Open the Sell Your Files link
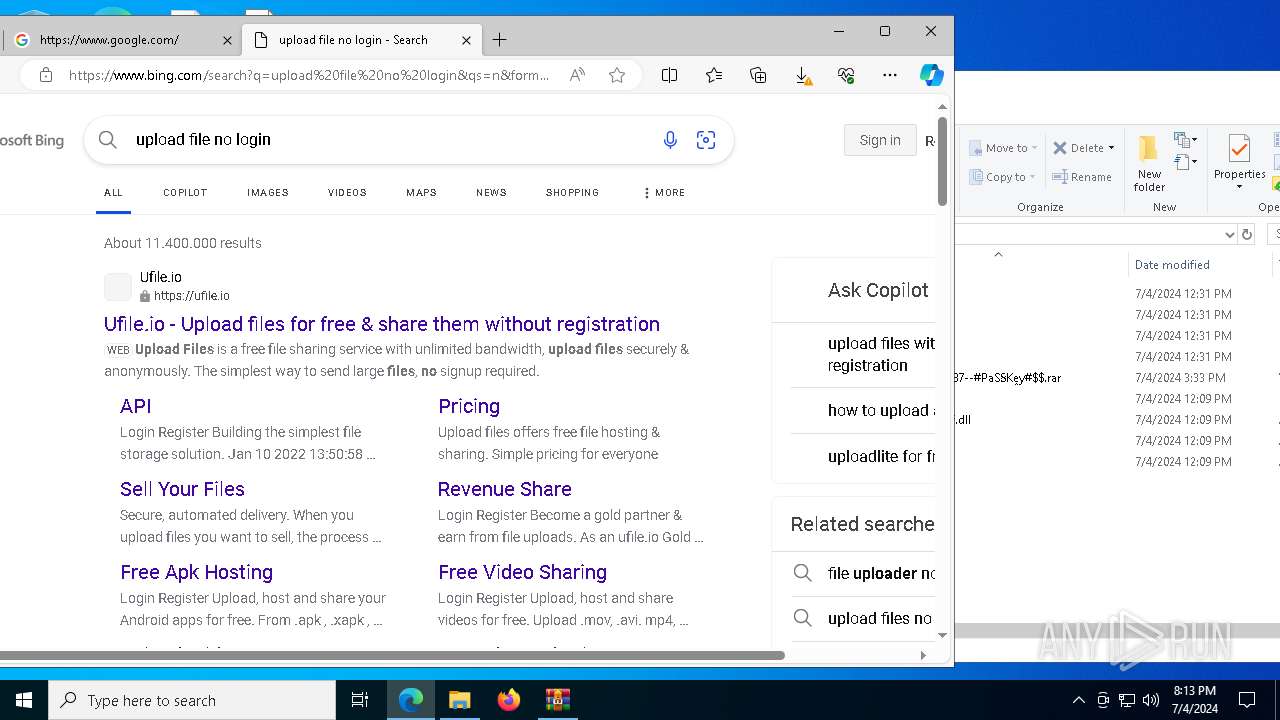 point(182,489)
